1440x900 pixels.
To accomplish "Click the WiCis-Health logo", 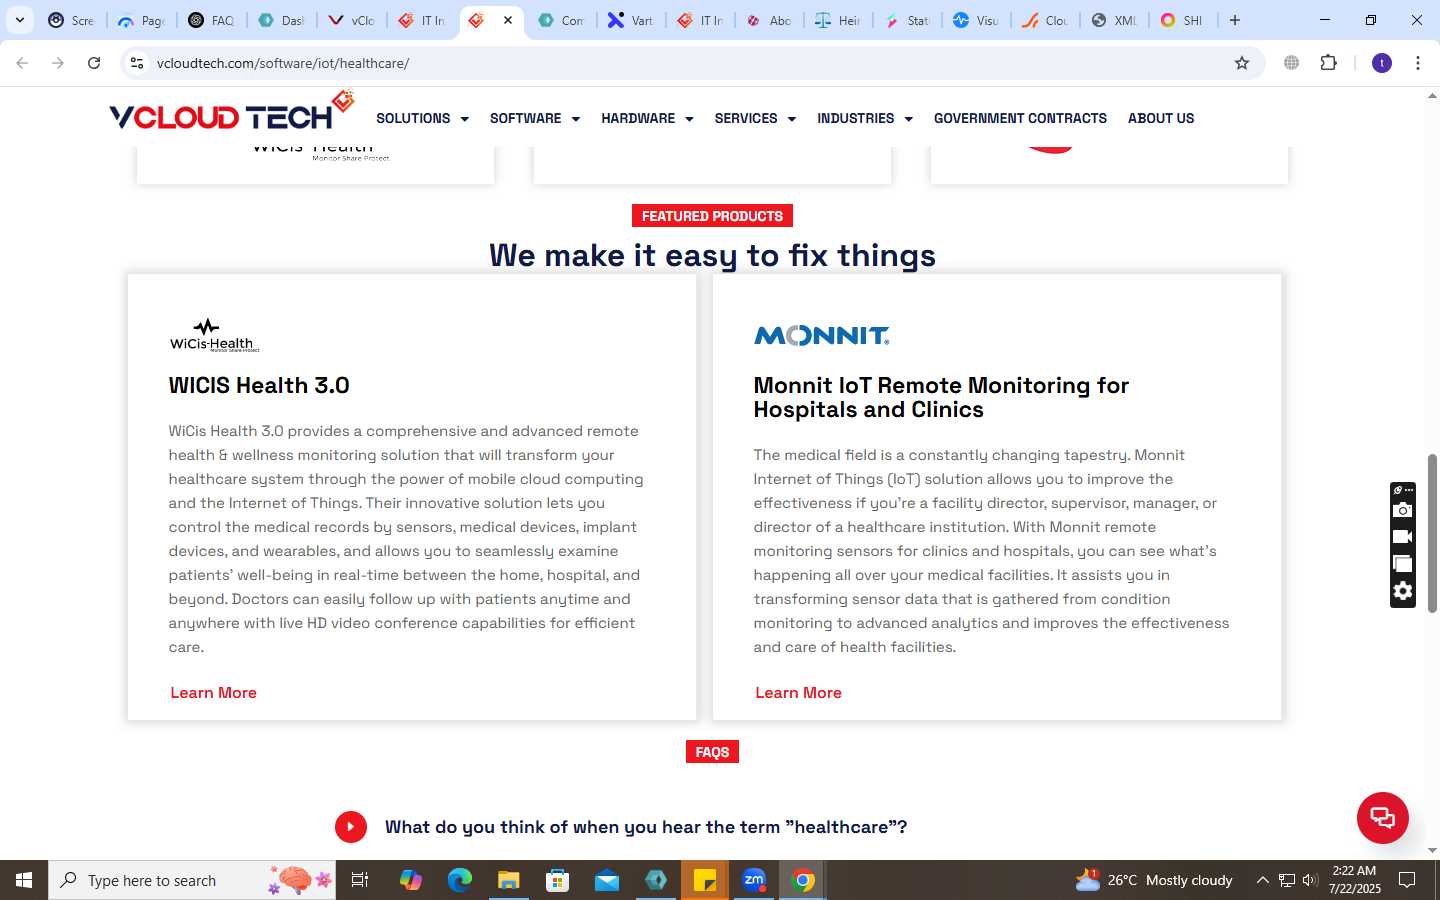I will click(x=214, y=336).
